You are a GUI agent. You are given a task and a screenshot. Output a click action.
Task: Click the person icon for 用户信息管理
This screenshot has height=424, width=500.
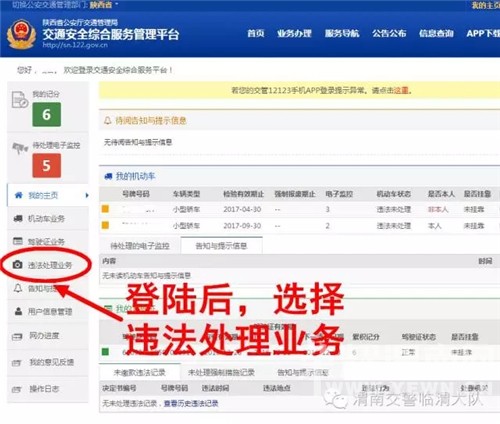[x=18, y=311]
